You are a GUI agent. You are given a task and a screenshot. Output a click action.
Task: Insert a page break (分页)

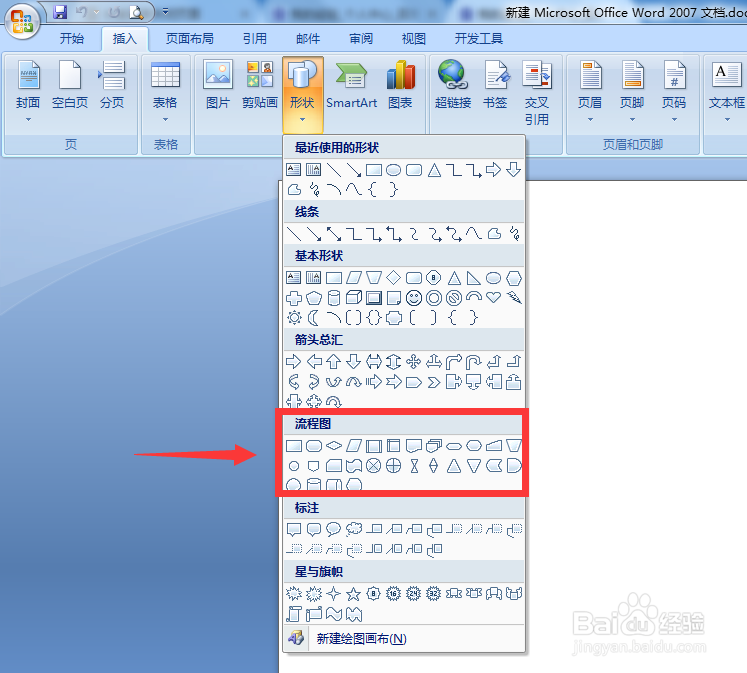(112, 85)
